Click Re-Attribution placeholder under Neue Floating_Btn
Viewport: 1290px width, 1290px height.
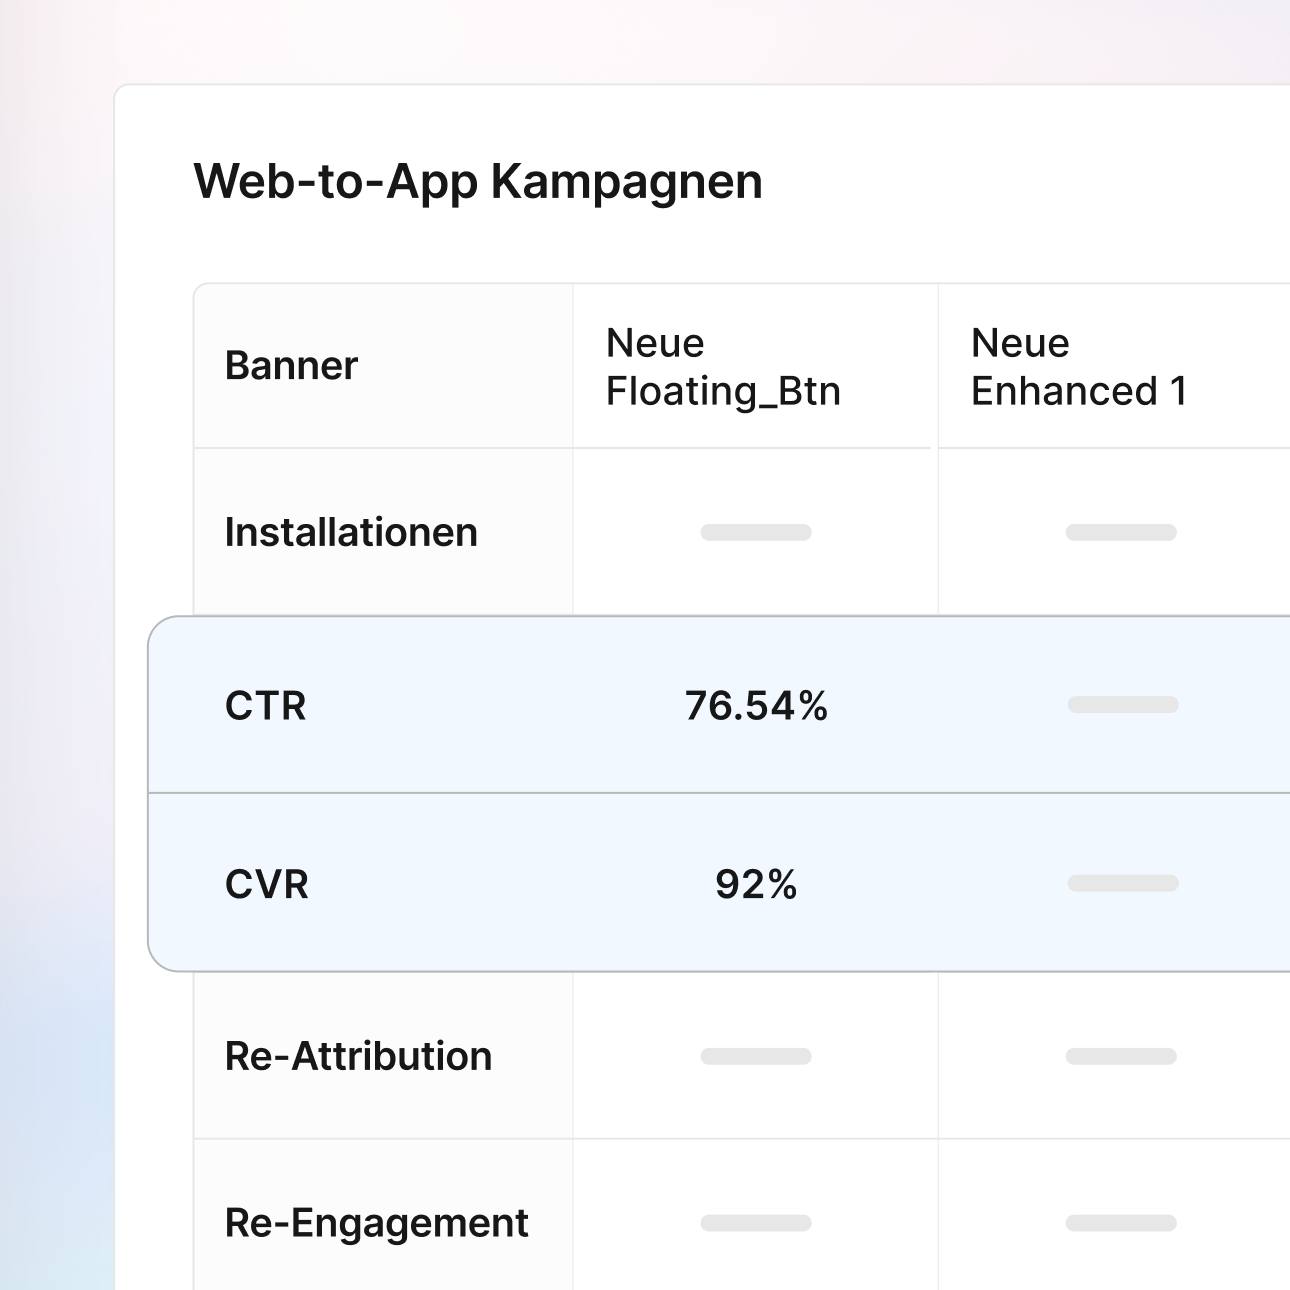(x=756, y=1056)
